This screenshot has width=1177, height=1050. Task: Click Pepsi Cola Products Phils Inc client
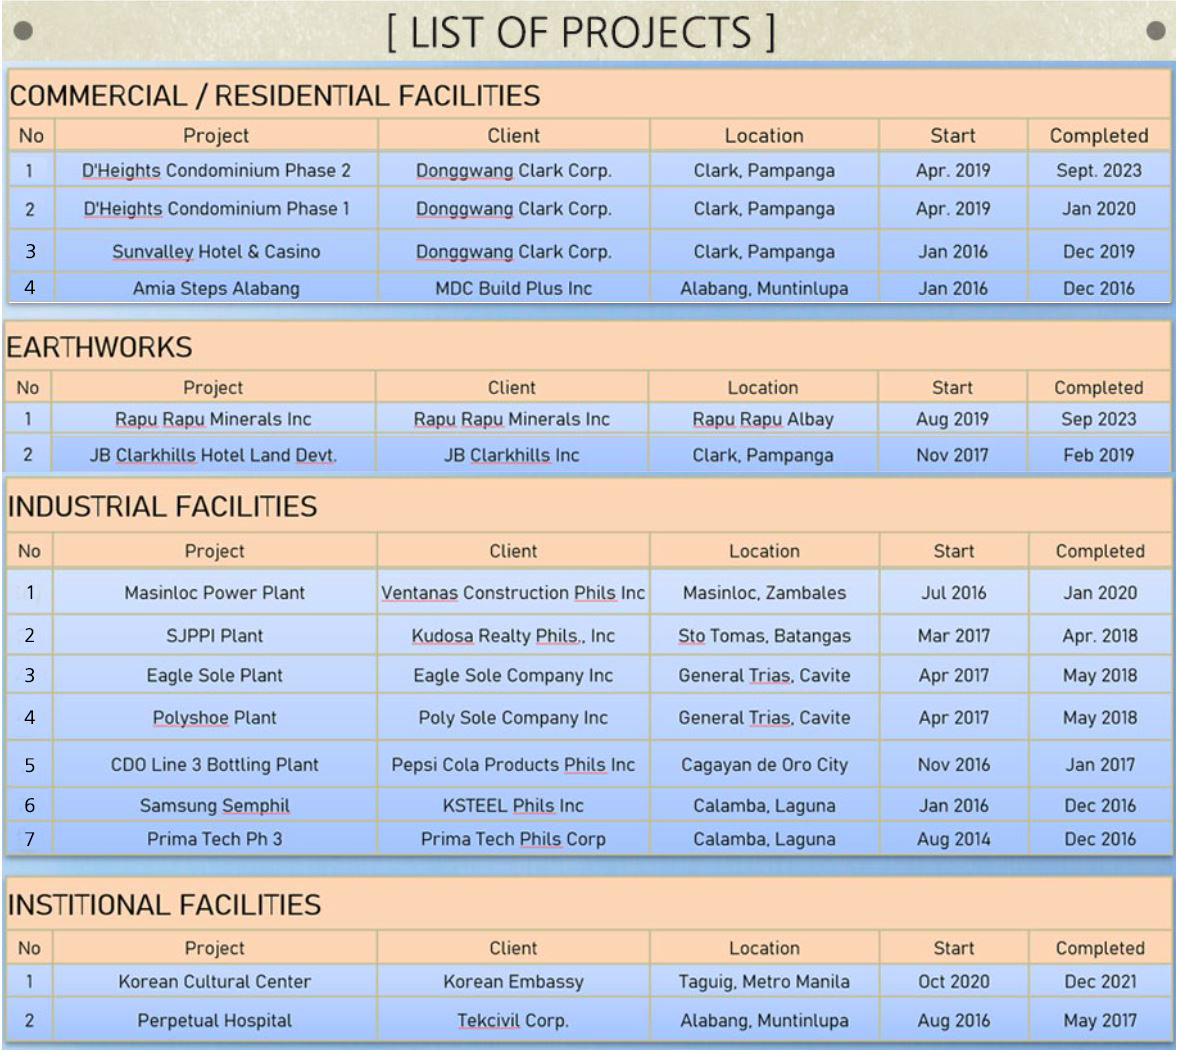pyautogui.click(x=513, y=765)
